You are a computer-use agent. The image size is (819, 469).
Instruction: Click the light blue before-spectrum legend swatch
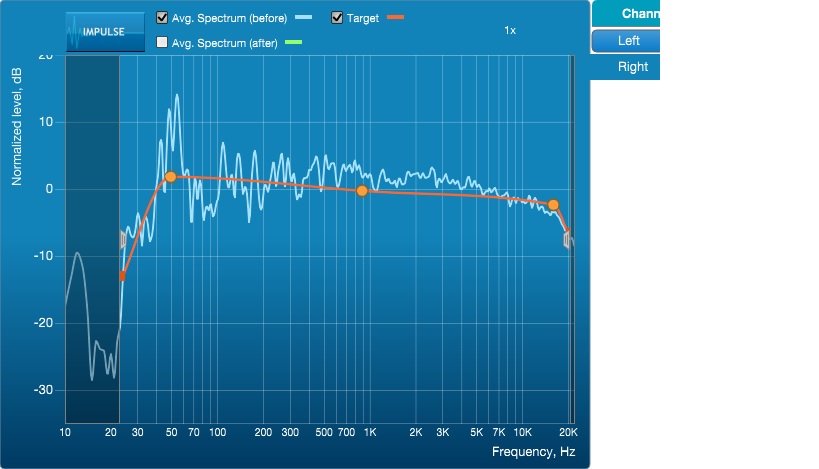click(303, 17)
